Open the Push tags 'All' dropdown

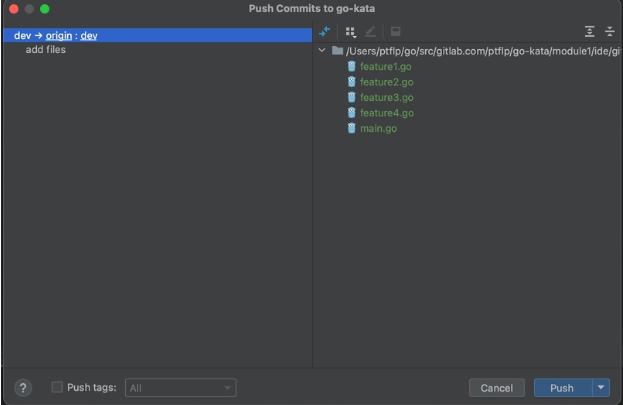point(180,388)
